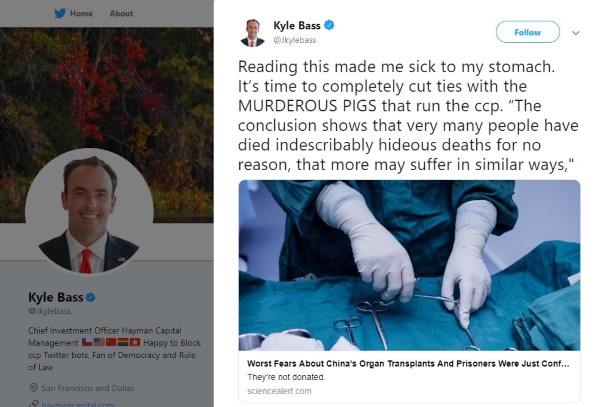
Task: Open the article headline about China's organ transplants
Action: [408, 363]
